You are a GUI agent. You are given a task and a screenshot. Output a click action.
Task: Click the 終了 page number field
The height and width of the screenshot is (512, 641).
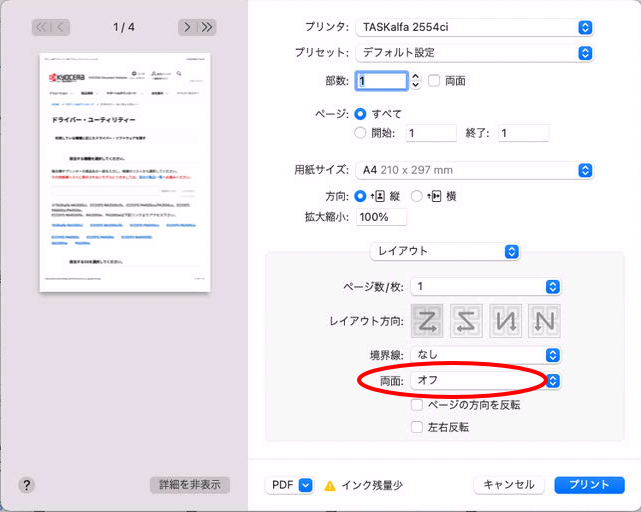coord(524,133)
